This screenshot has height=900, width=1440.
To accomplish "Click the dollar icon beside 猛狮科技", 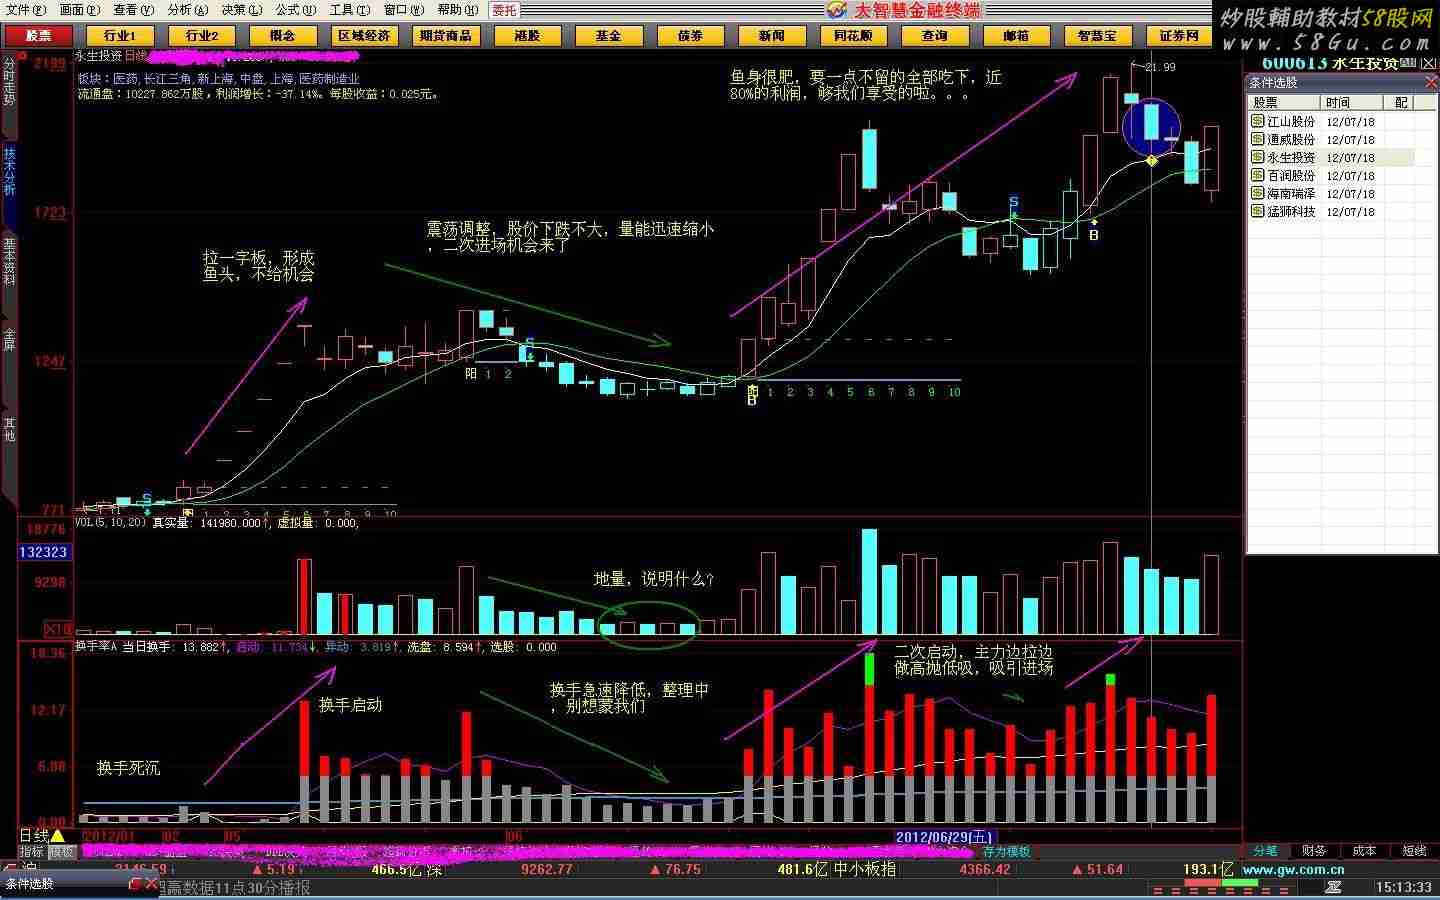I will coord(1258,212).
